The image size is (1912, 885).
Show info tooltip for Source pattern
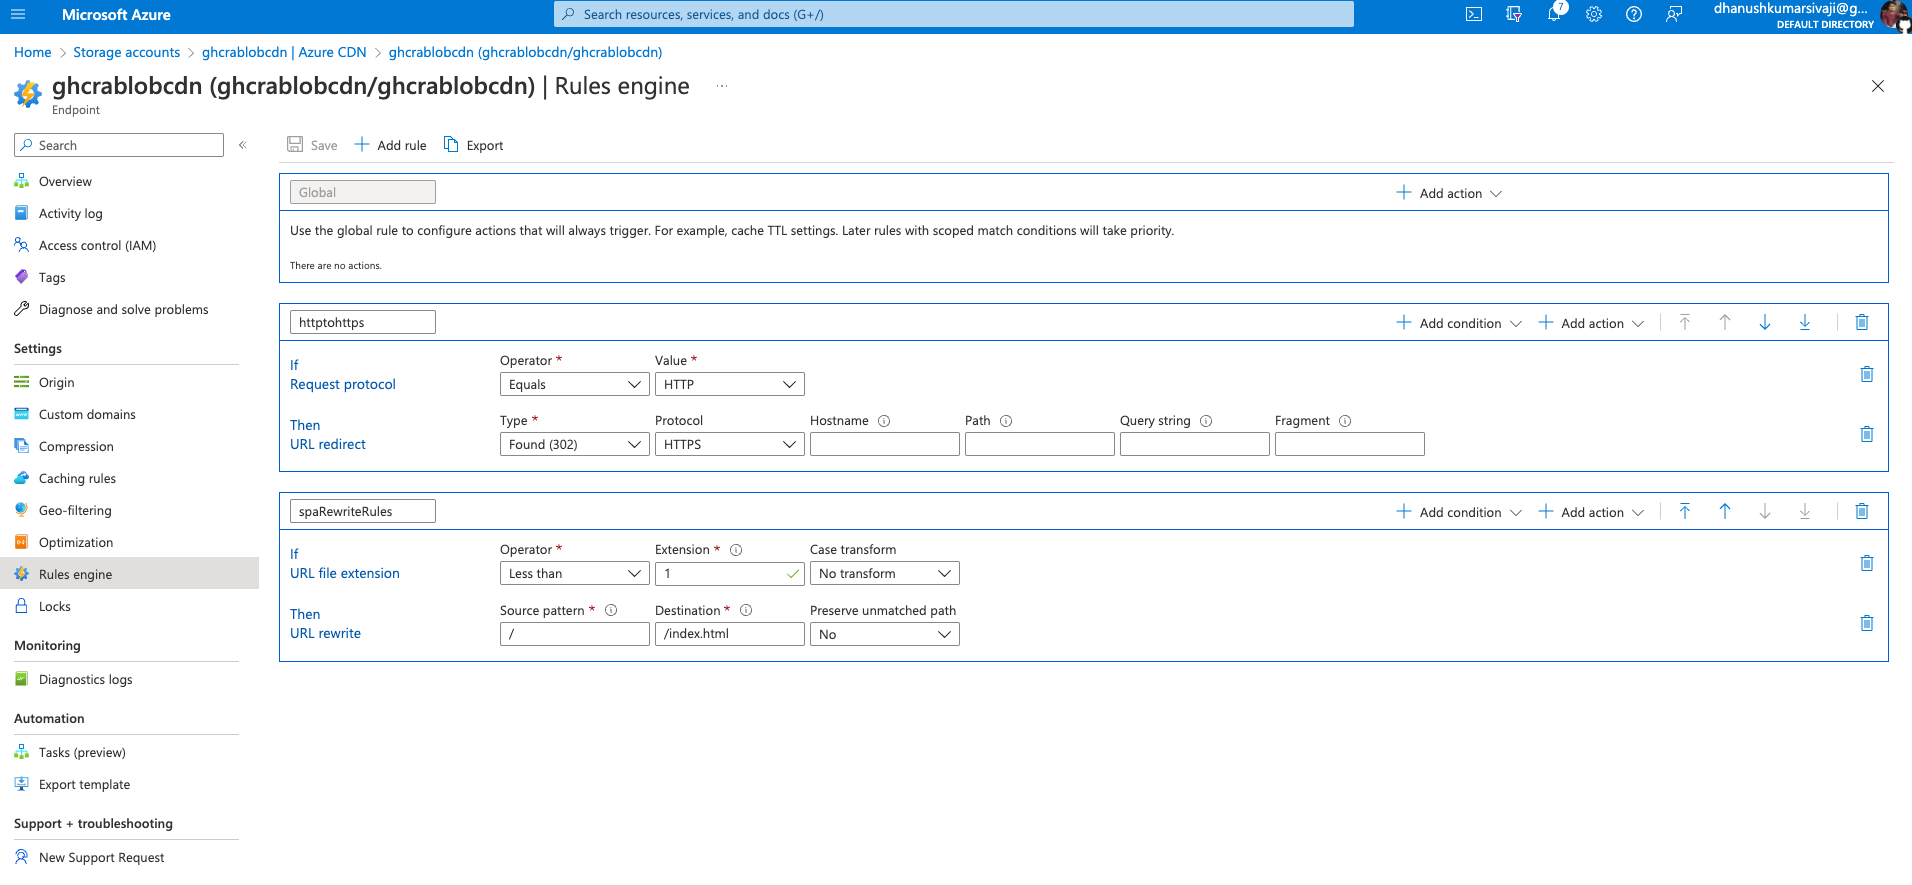pos(611,610)
